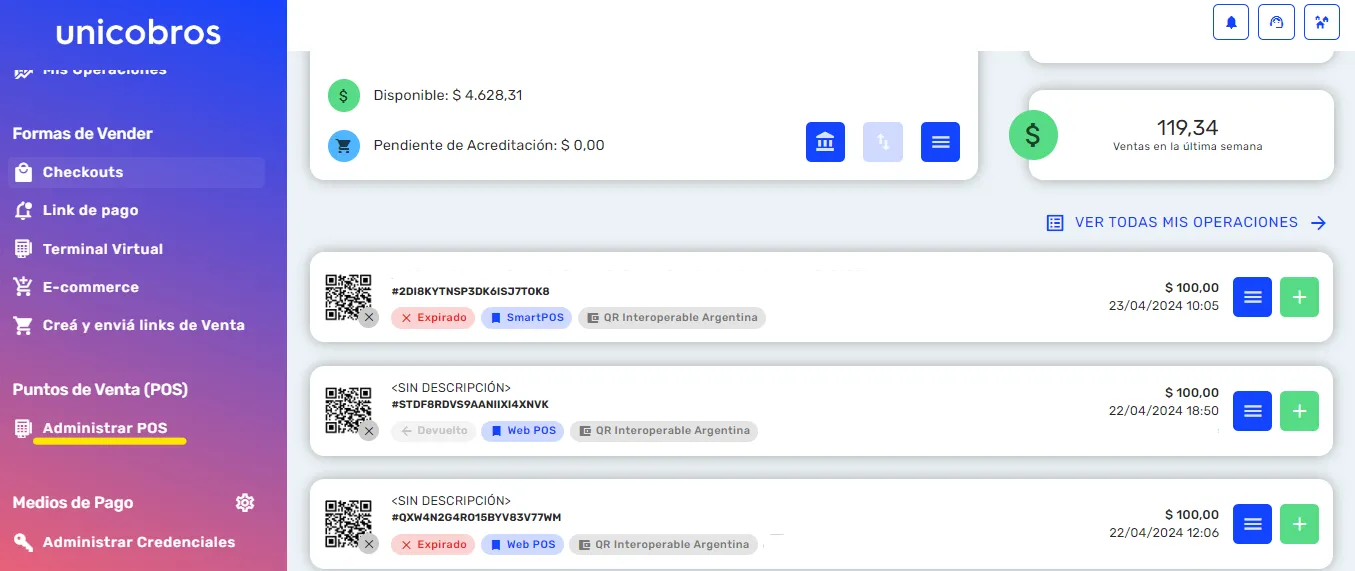Click Ventas en la última semana label
Screen dimensions: 1355x571
pyautogui.click(x=1187, y=146)
